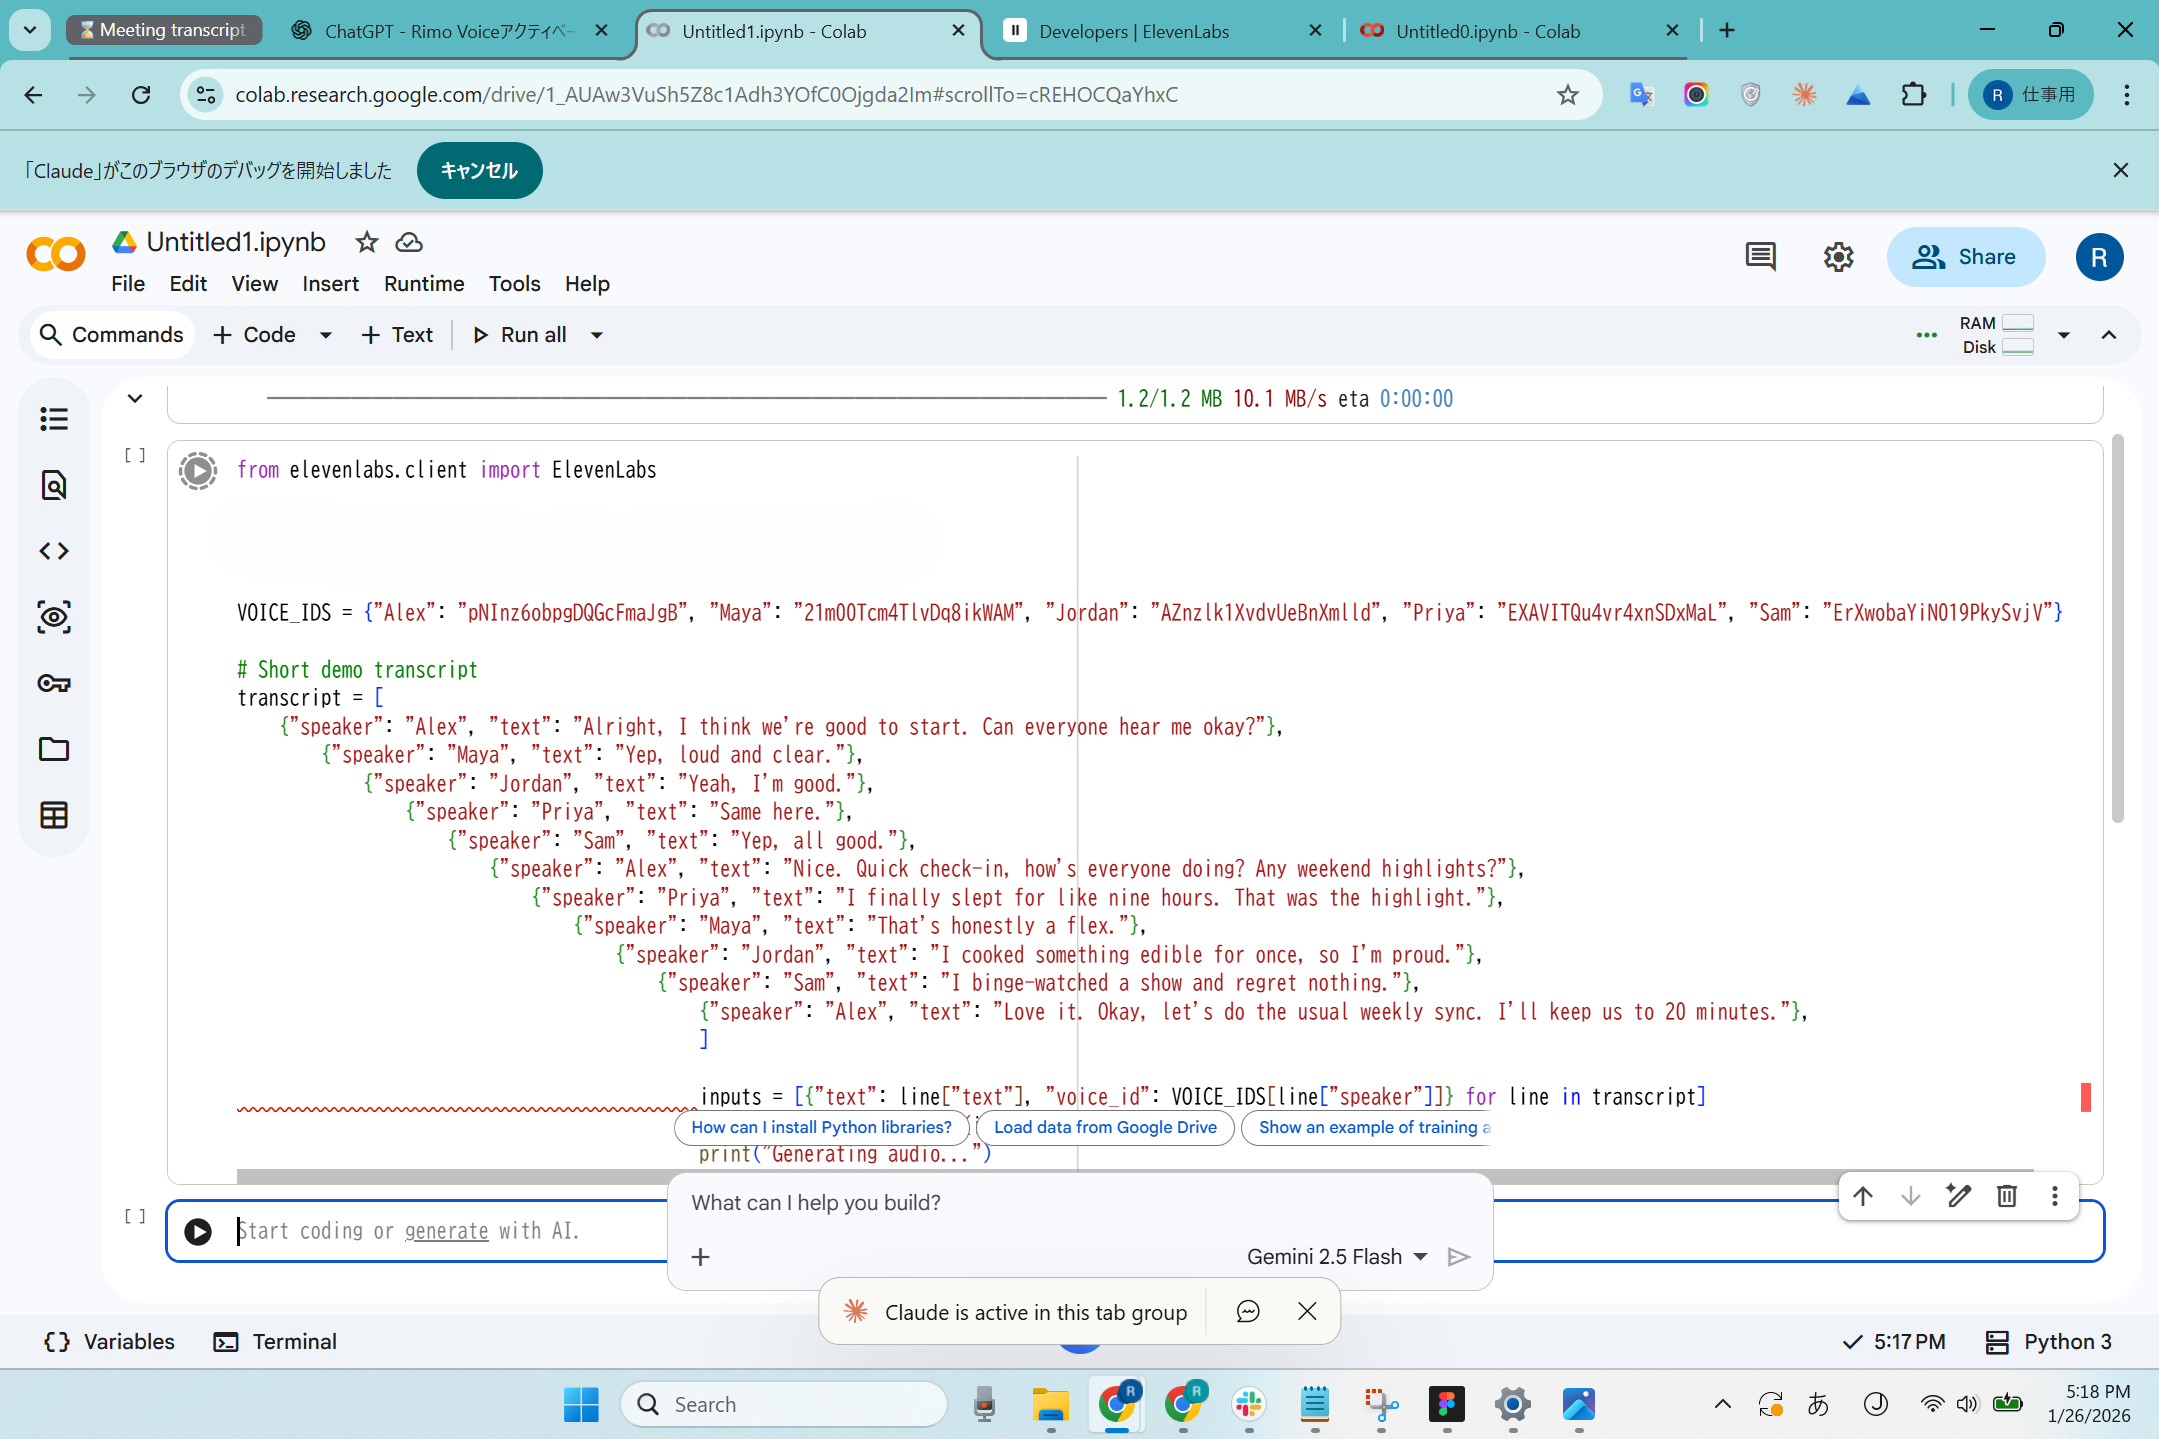Edit the cell with the AI wand icon
2159x1439 pixels.
[1958, 1196]
